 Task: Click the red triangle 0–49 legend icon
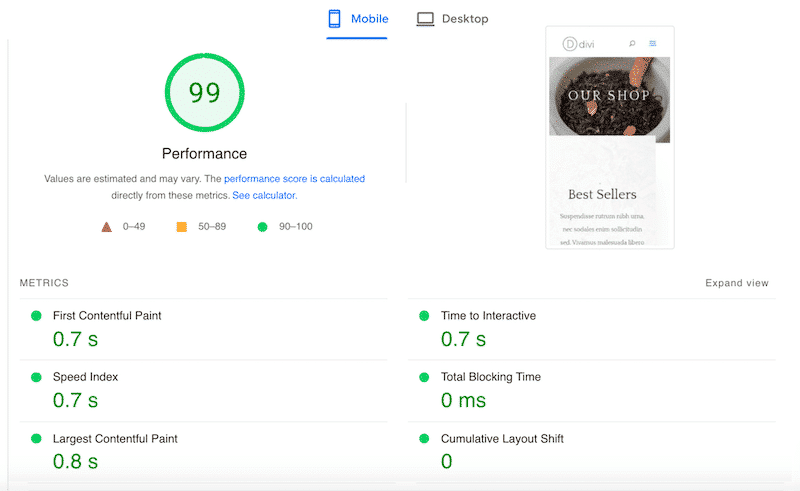pyautogui.click(x=107, y=227)
